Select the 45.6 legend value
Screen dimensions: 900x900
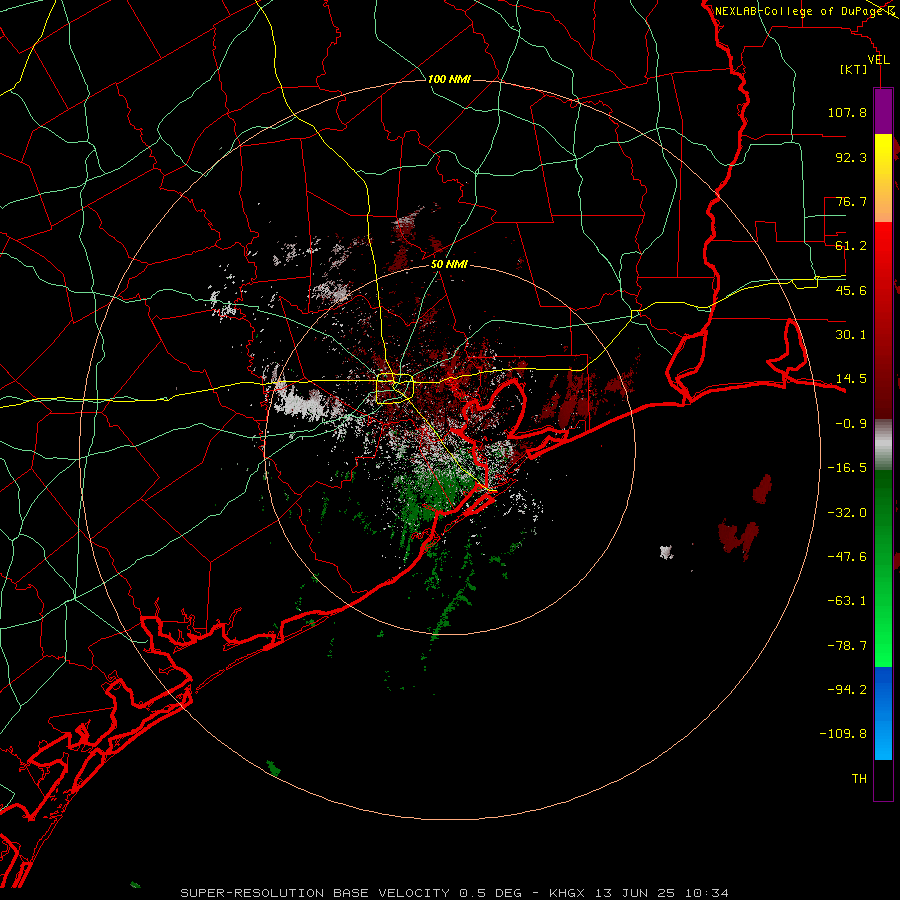click(x=851, y=290)
